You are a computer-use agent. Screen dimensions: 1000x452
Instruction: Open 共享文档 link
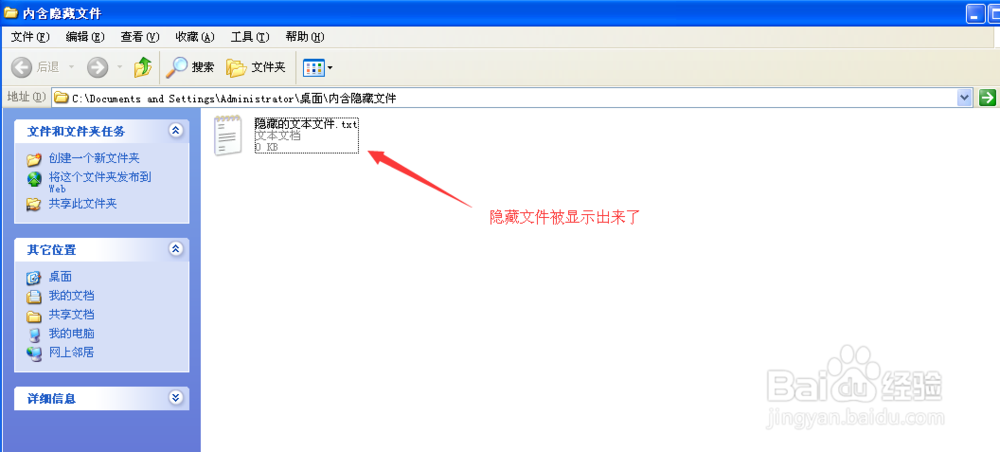(71, 314)
